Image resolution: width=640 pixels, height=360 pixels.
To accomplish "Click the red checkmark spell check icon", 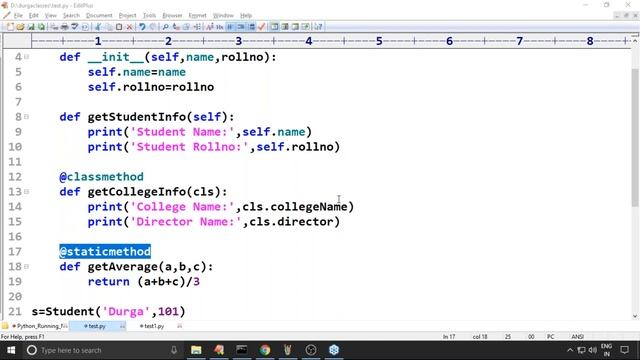I will coord(262,27).
